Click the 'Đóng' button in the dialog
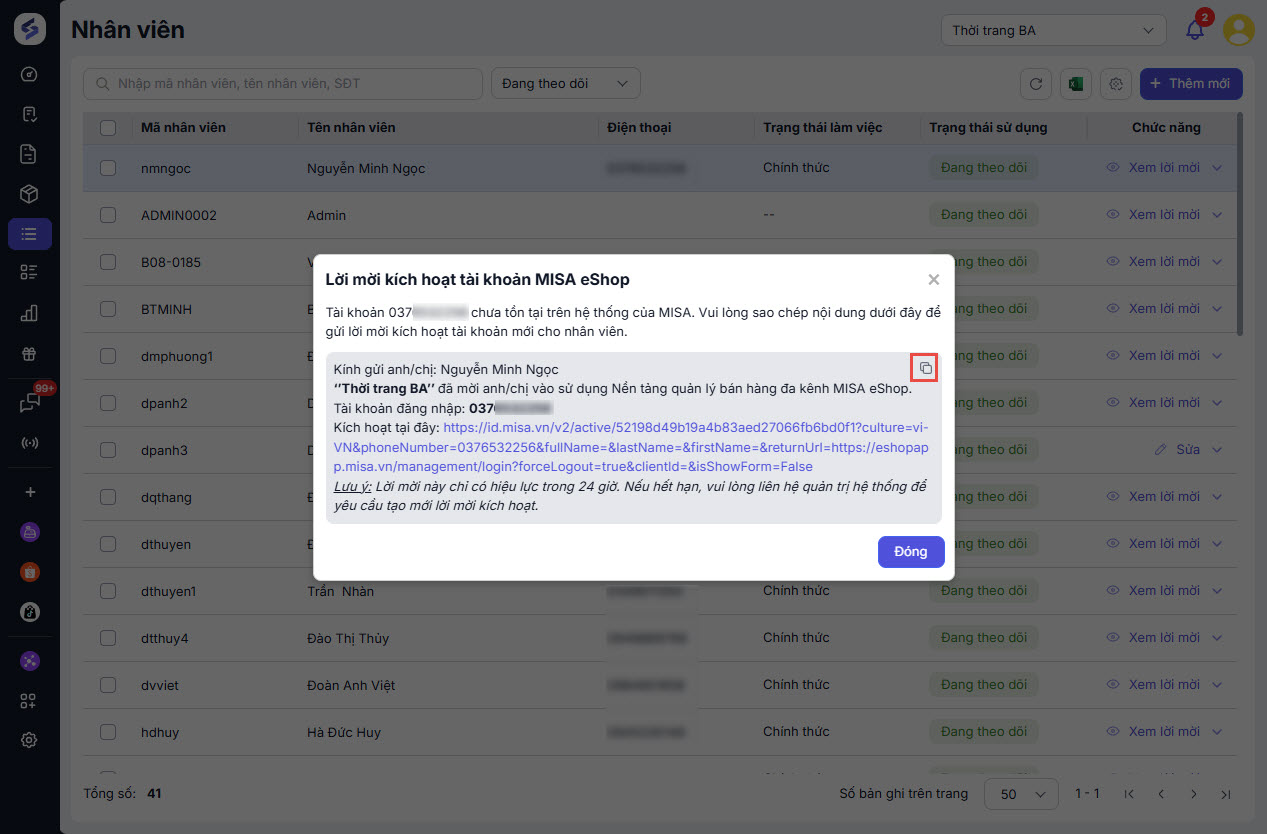 point(910,551)
